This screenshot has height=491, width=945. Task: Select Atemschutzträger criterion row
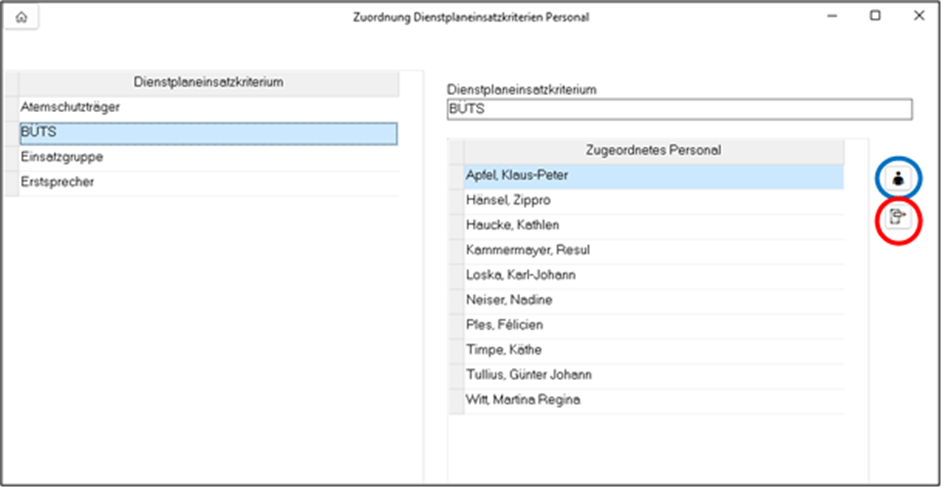[208, 106]
